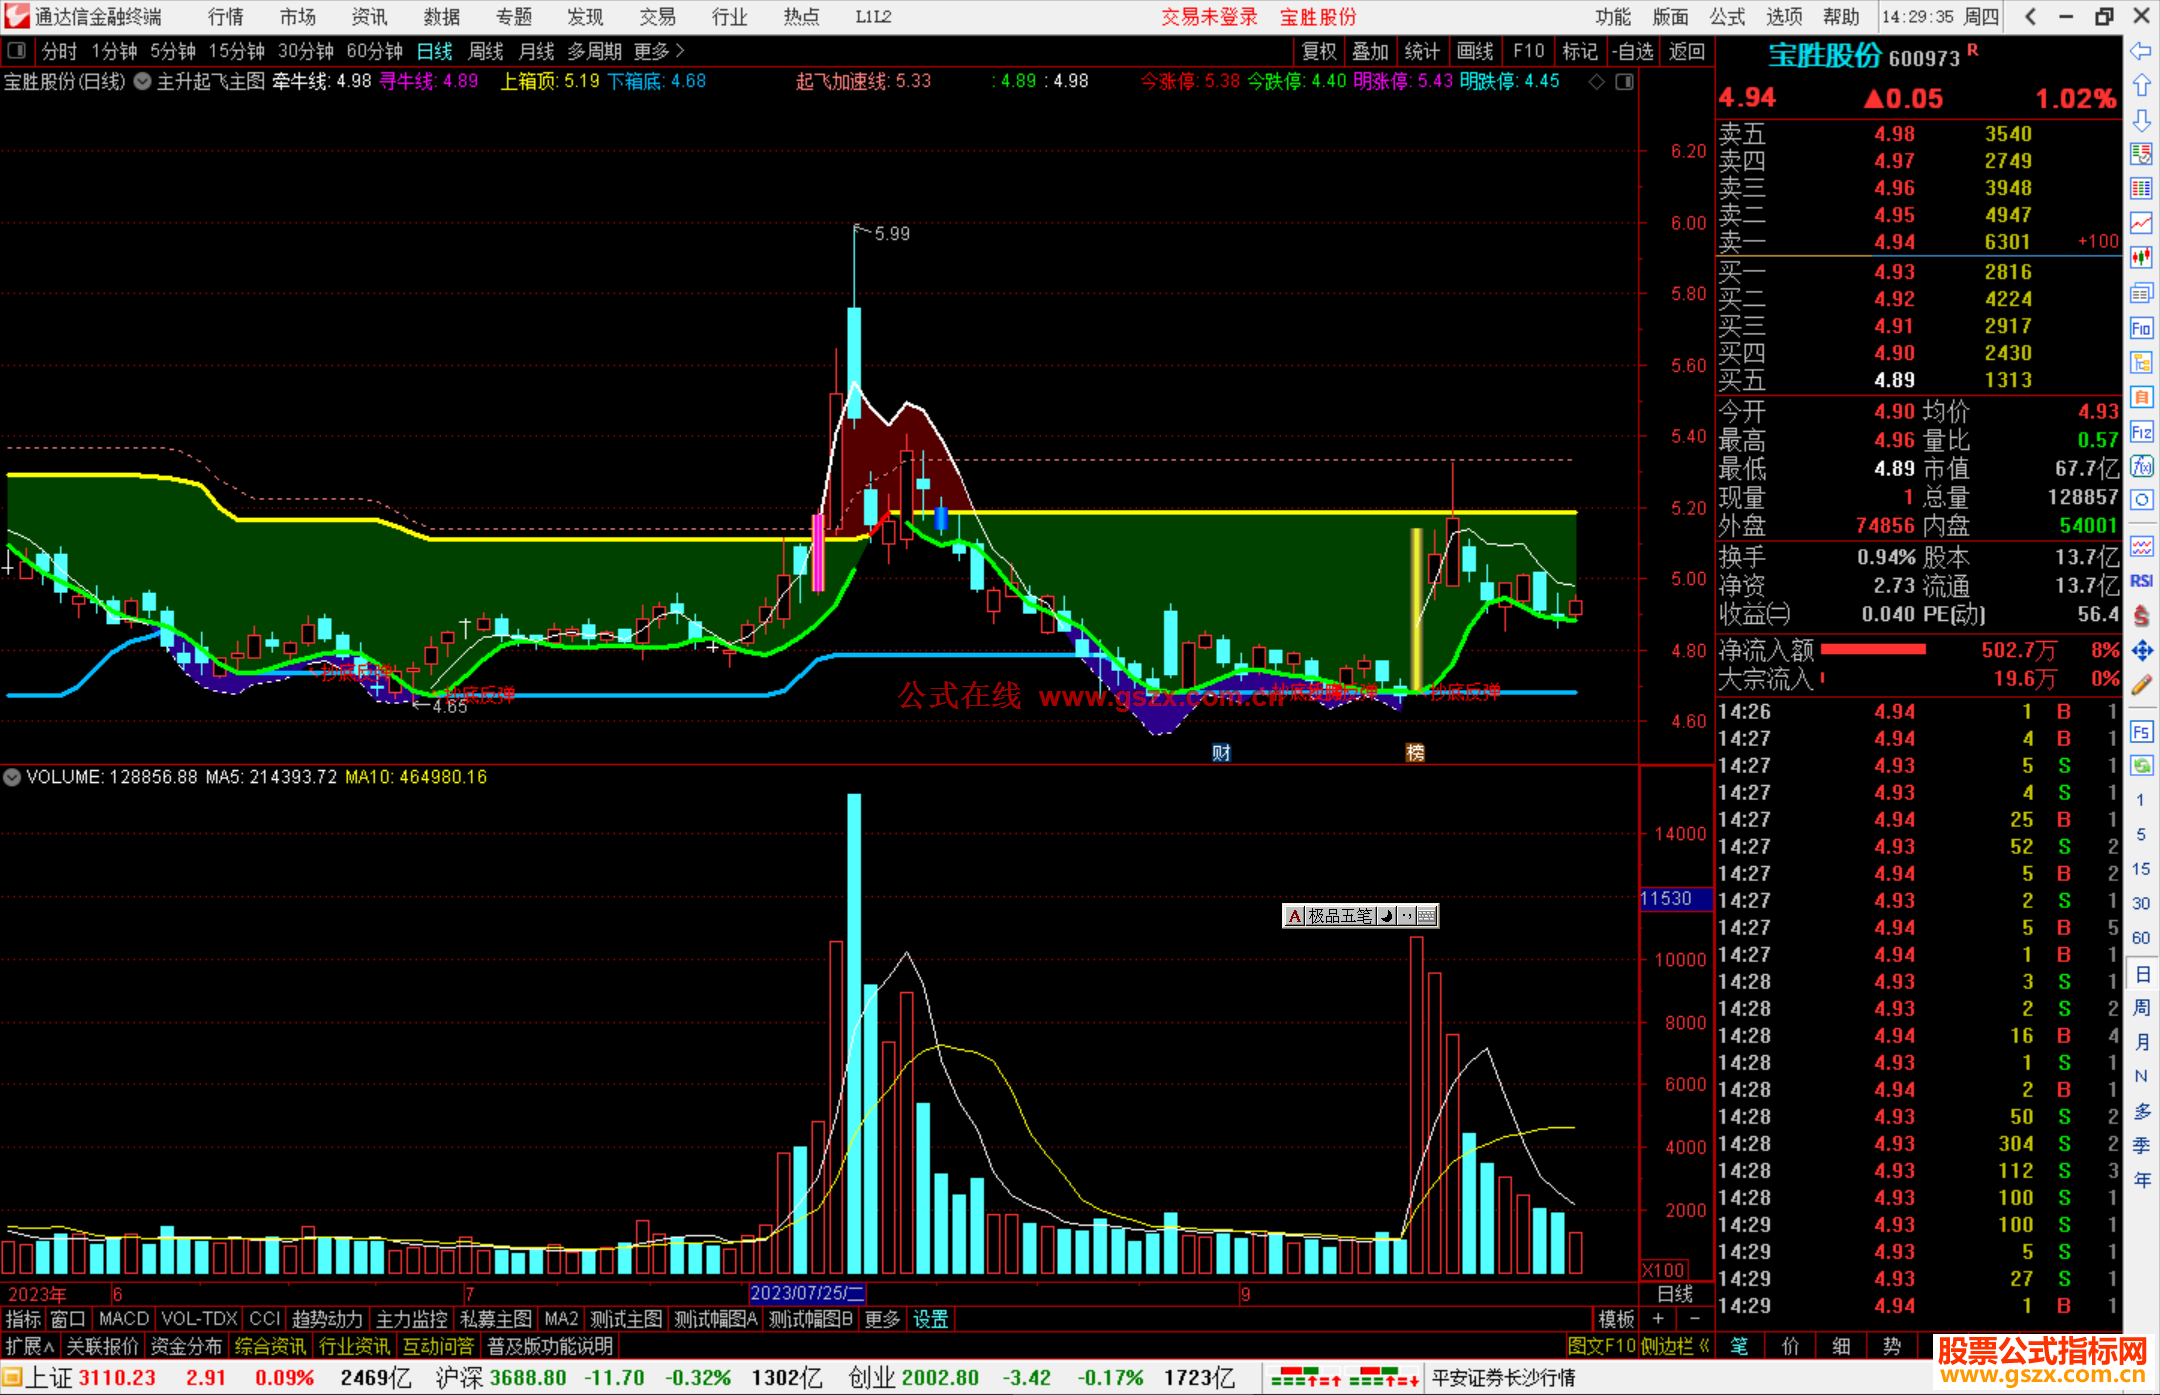Click the red 净流入额 bar

[x=1872, y=650]
